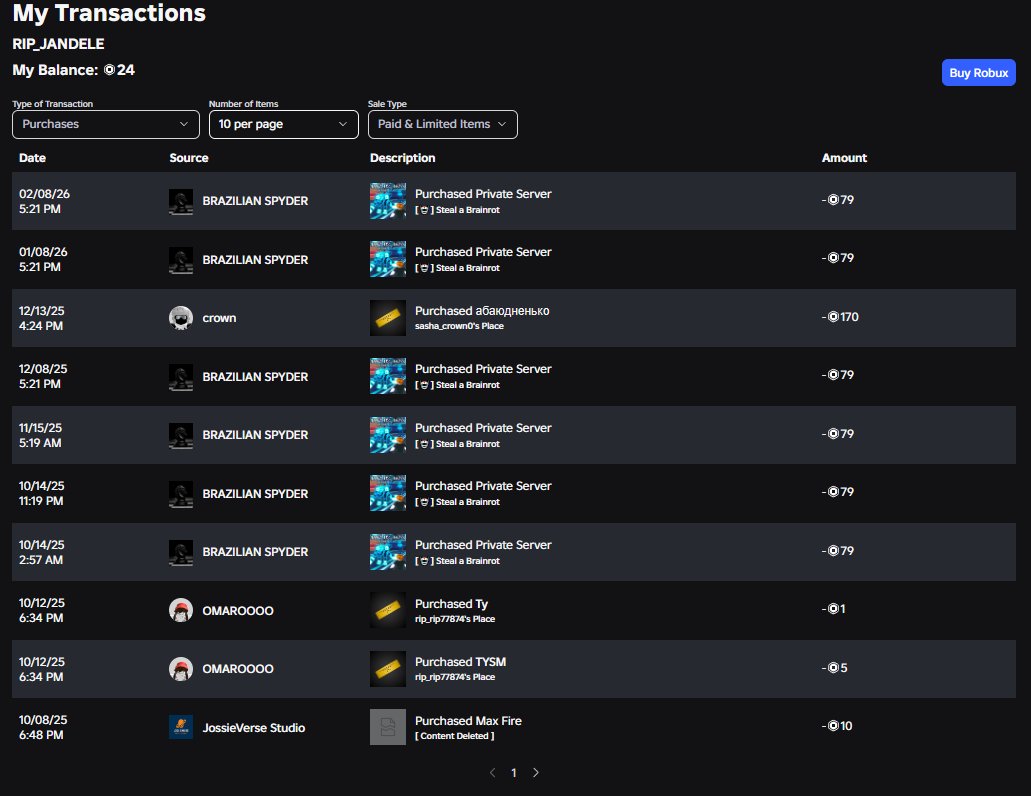Open gold ticket icon for абаюдненько purchase
Viewport: 1031px width, 796px height.
point(388,318)
